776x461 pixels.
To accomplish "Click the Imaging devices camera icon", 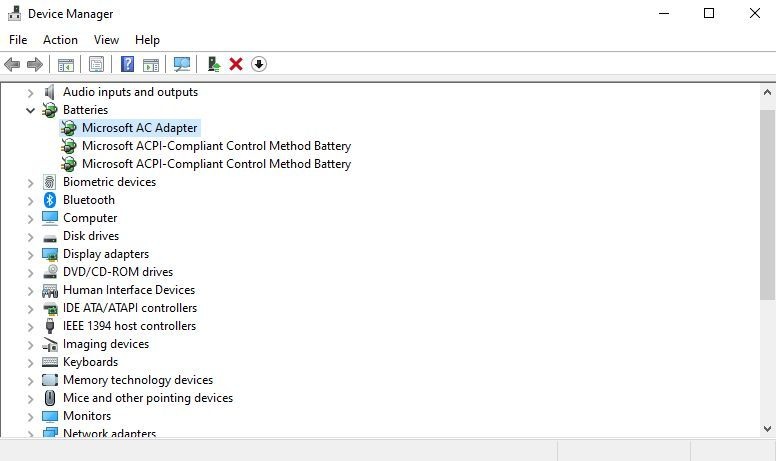I will pyautogui.click(x=50, y=344).
